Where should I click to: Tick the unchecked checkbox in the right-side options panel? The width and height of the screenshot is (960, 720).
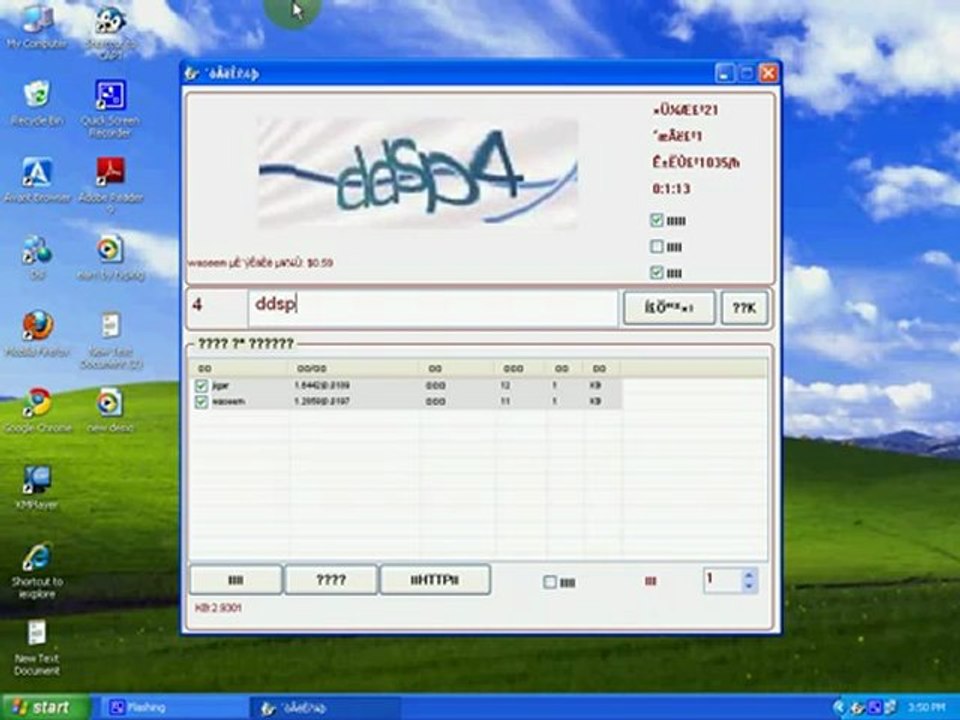pos(656,246)
